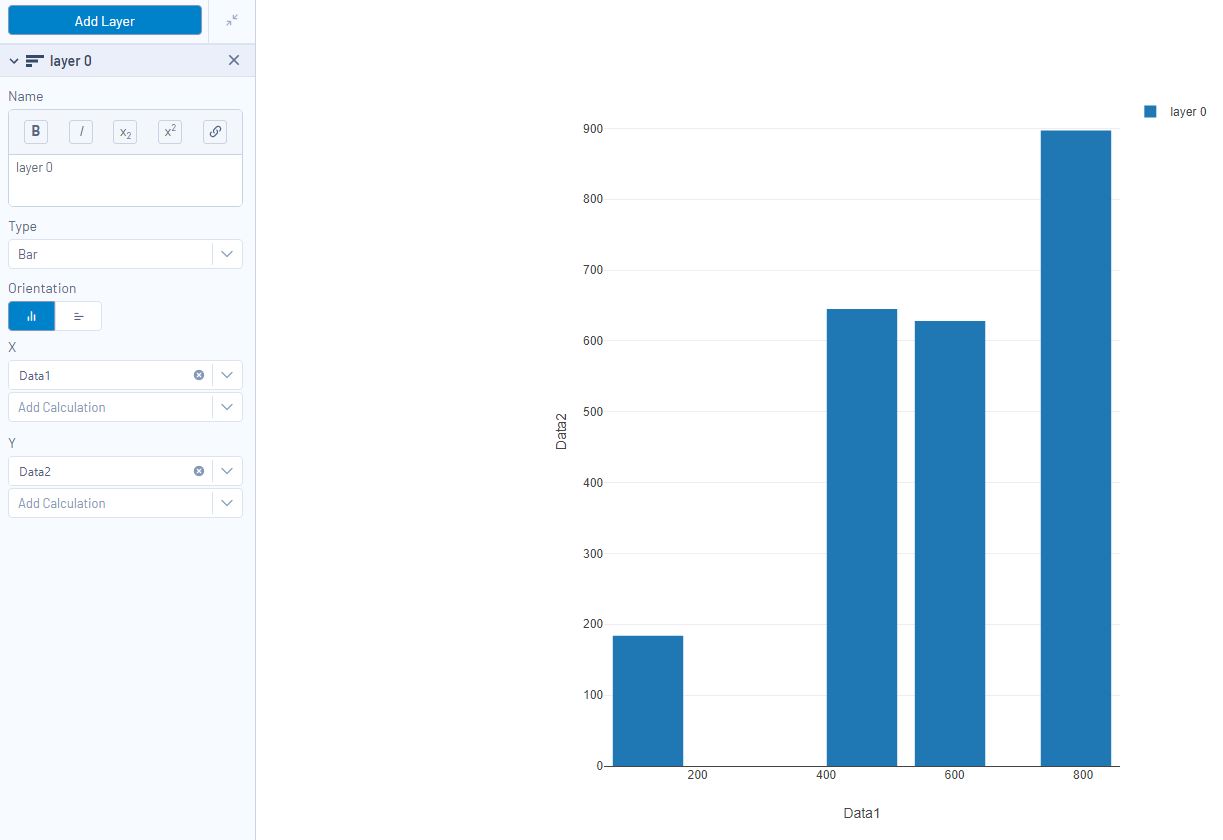Insert subscript in the layer name
The height and width of the screenshot is (840, 1223).
(124, 131)
